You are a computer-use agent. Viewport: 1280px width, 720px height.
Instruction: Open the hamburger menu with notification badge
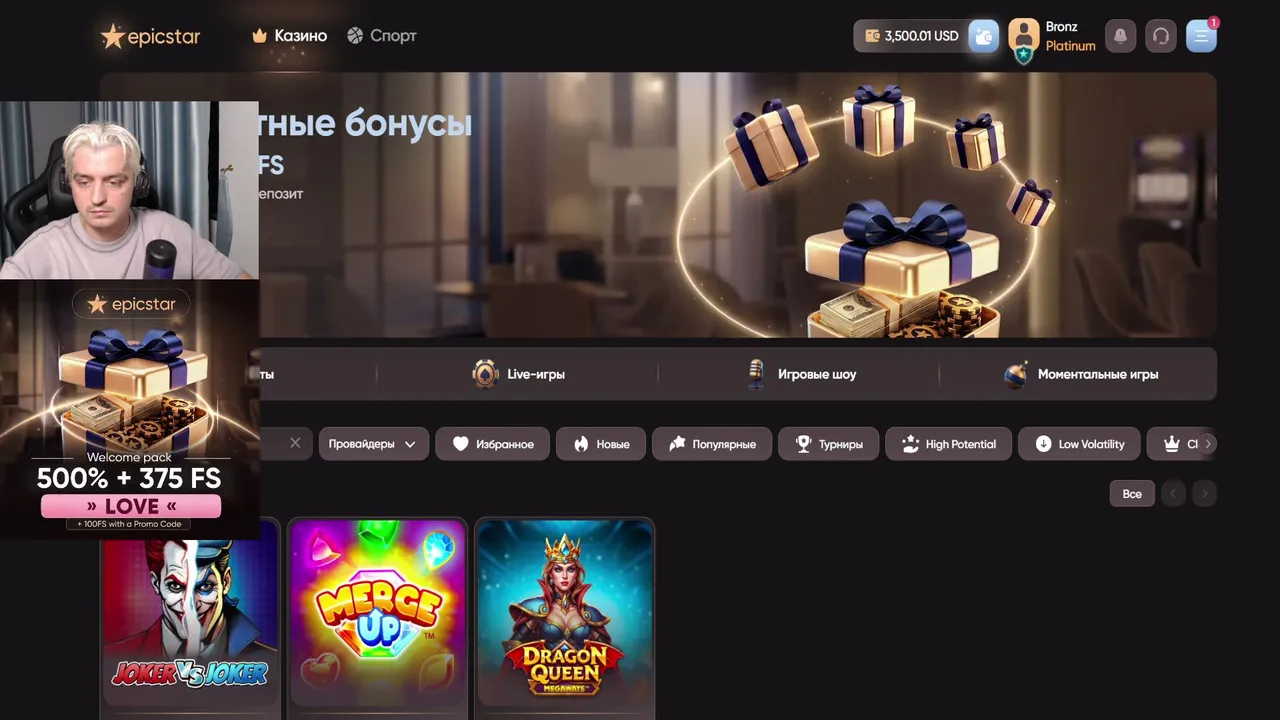tap(1201, 36)
